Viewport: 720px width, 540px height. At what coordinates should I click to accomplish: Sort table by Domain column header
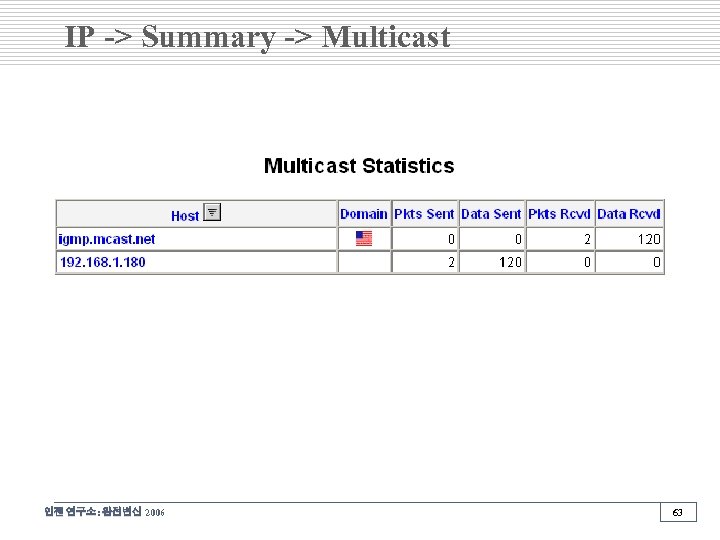[x=364, y=214]
